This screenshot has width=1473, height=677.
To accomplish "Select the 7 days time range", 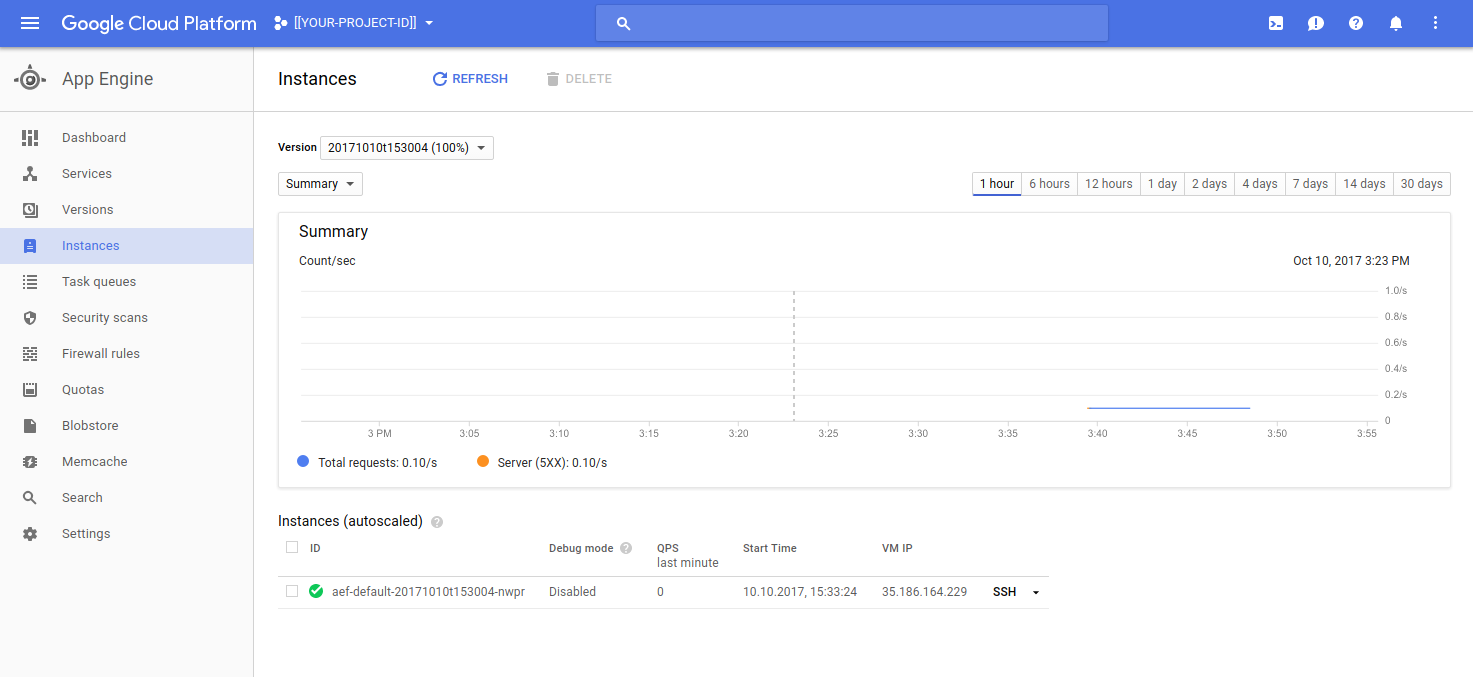I will tap(1310, 184).
